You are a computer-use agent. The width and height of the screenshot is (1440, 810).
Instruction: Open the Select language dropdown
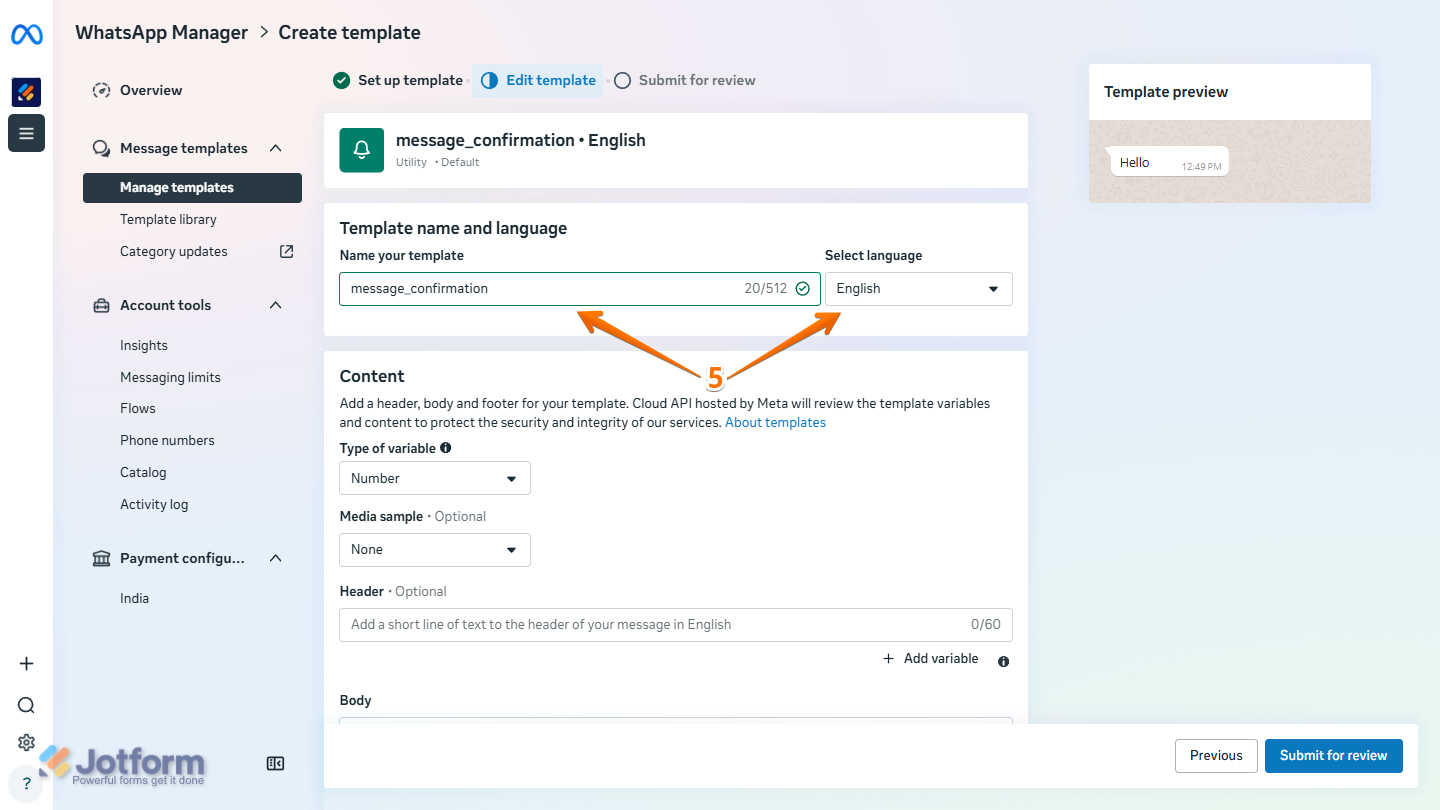919,289
